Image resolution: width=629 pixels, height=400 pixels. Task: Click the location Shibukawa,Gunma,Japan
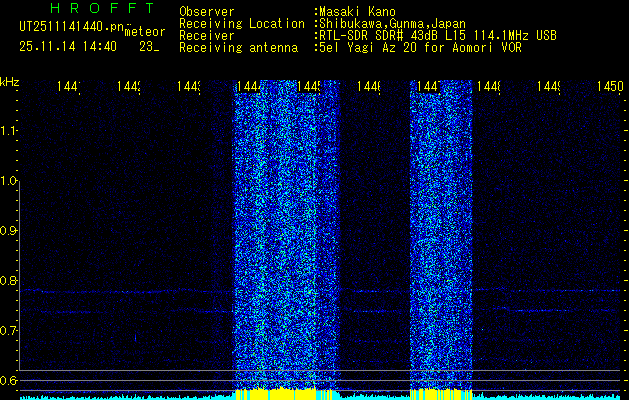(x=392, y=24)
